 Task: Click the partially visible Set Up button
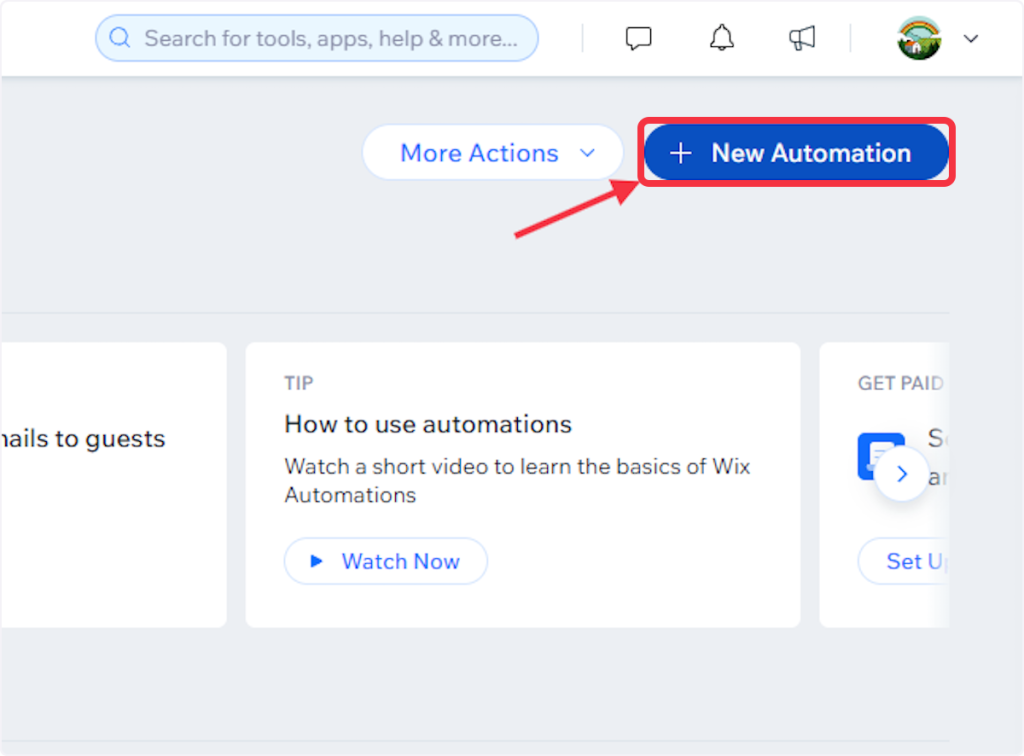[x=902, y=561]
